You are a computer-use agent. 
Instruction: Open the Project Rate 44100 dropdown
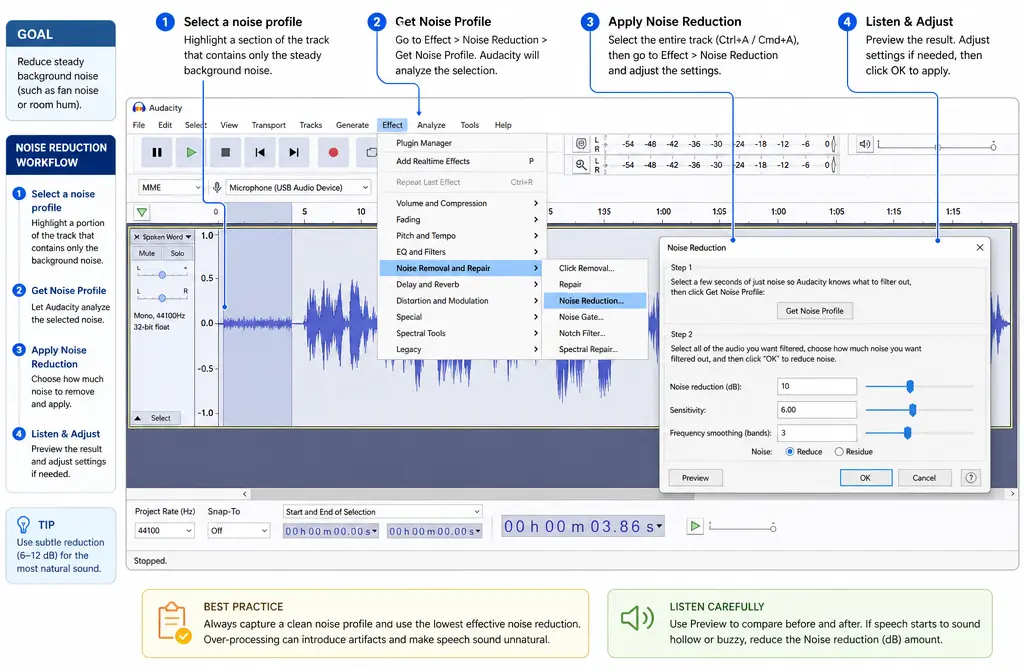(165, 530)
